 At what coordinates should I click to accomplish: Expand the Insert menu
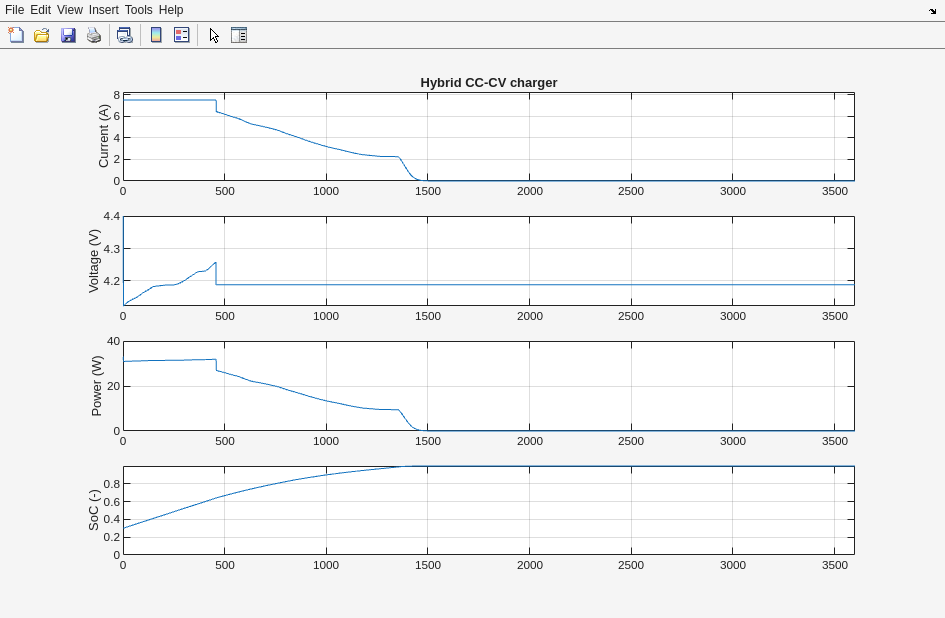103,10
